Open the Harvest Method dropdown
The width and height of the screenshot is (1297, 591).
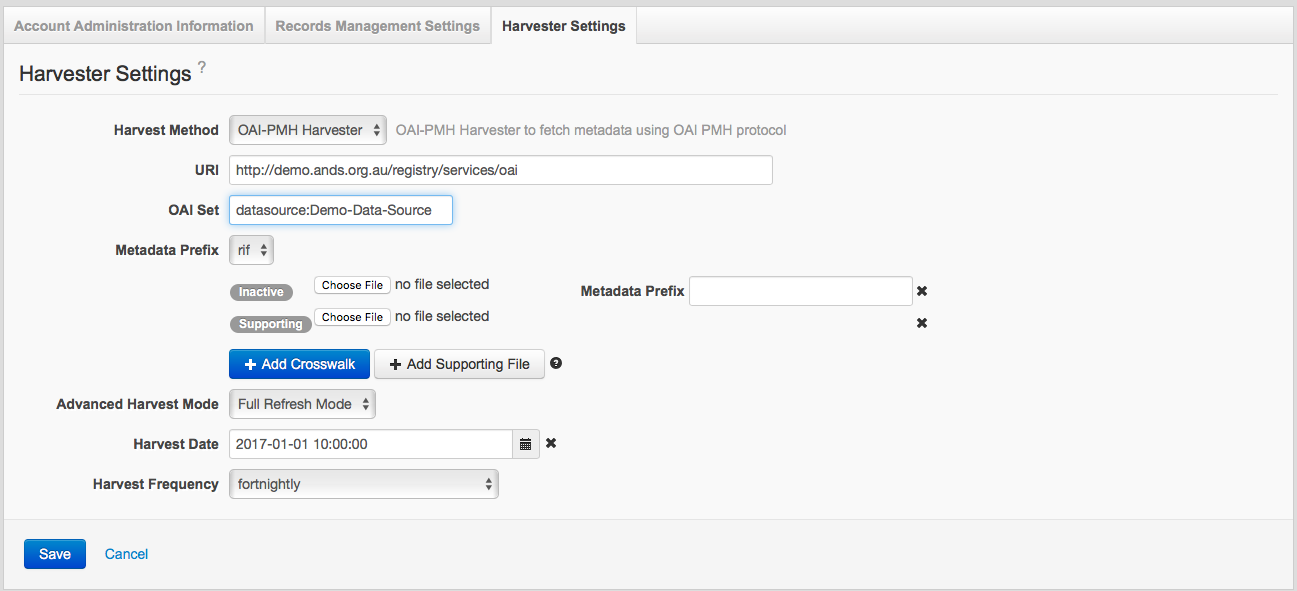pos(307,130)
